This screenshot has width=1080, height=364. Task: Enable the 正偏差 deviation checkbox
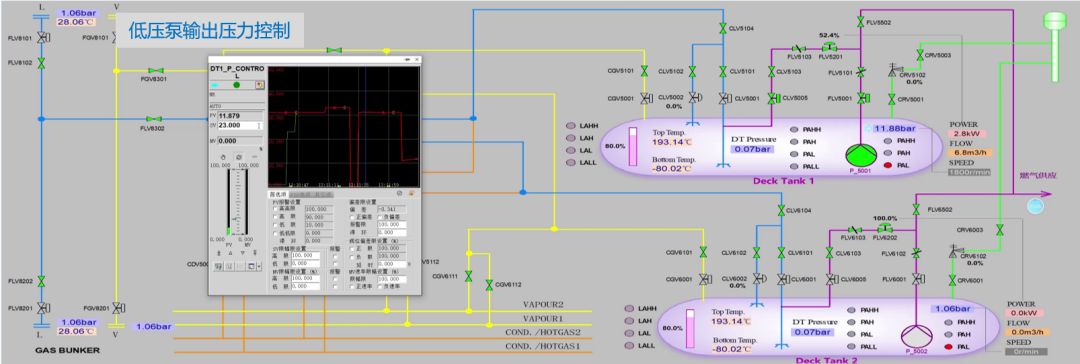tap(353, 216)
